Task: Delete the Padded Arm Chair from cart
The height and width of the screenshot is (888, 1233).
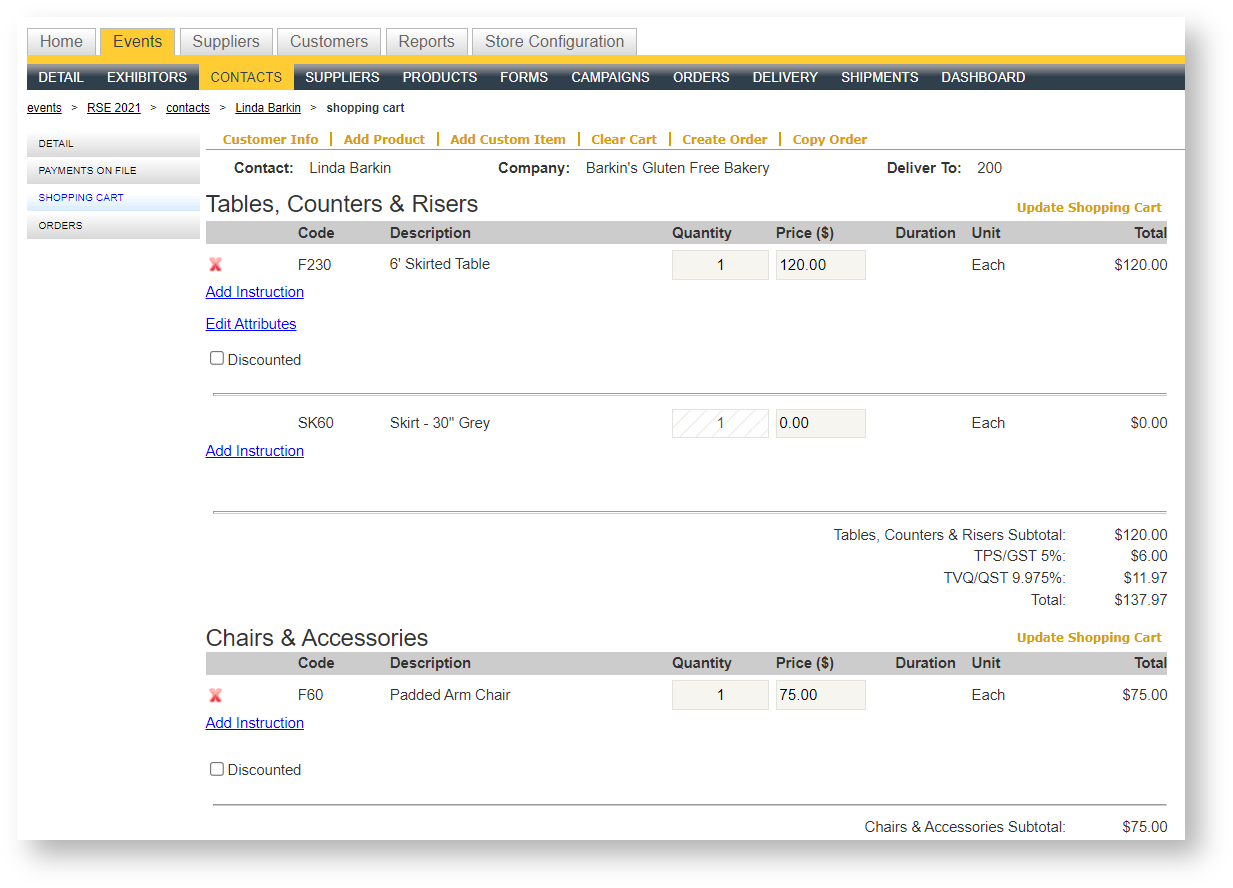Action: (215, 695)
